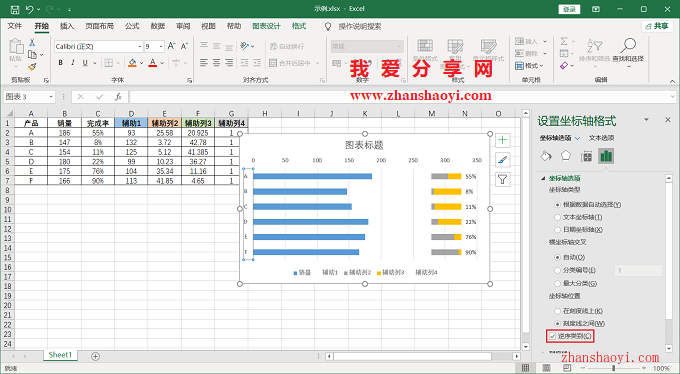Select the Sheet1 worksheet tab

(x=60, y=355)
